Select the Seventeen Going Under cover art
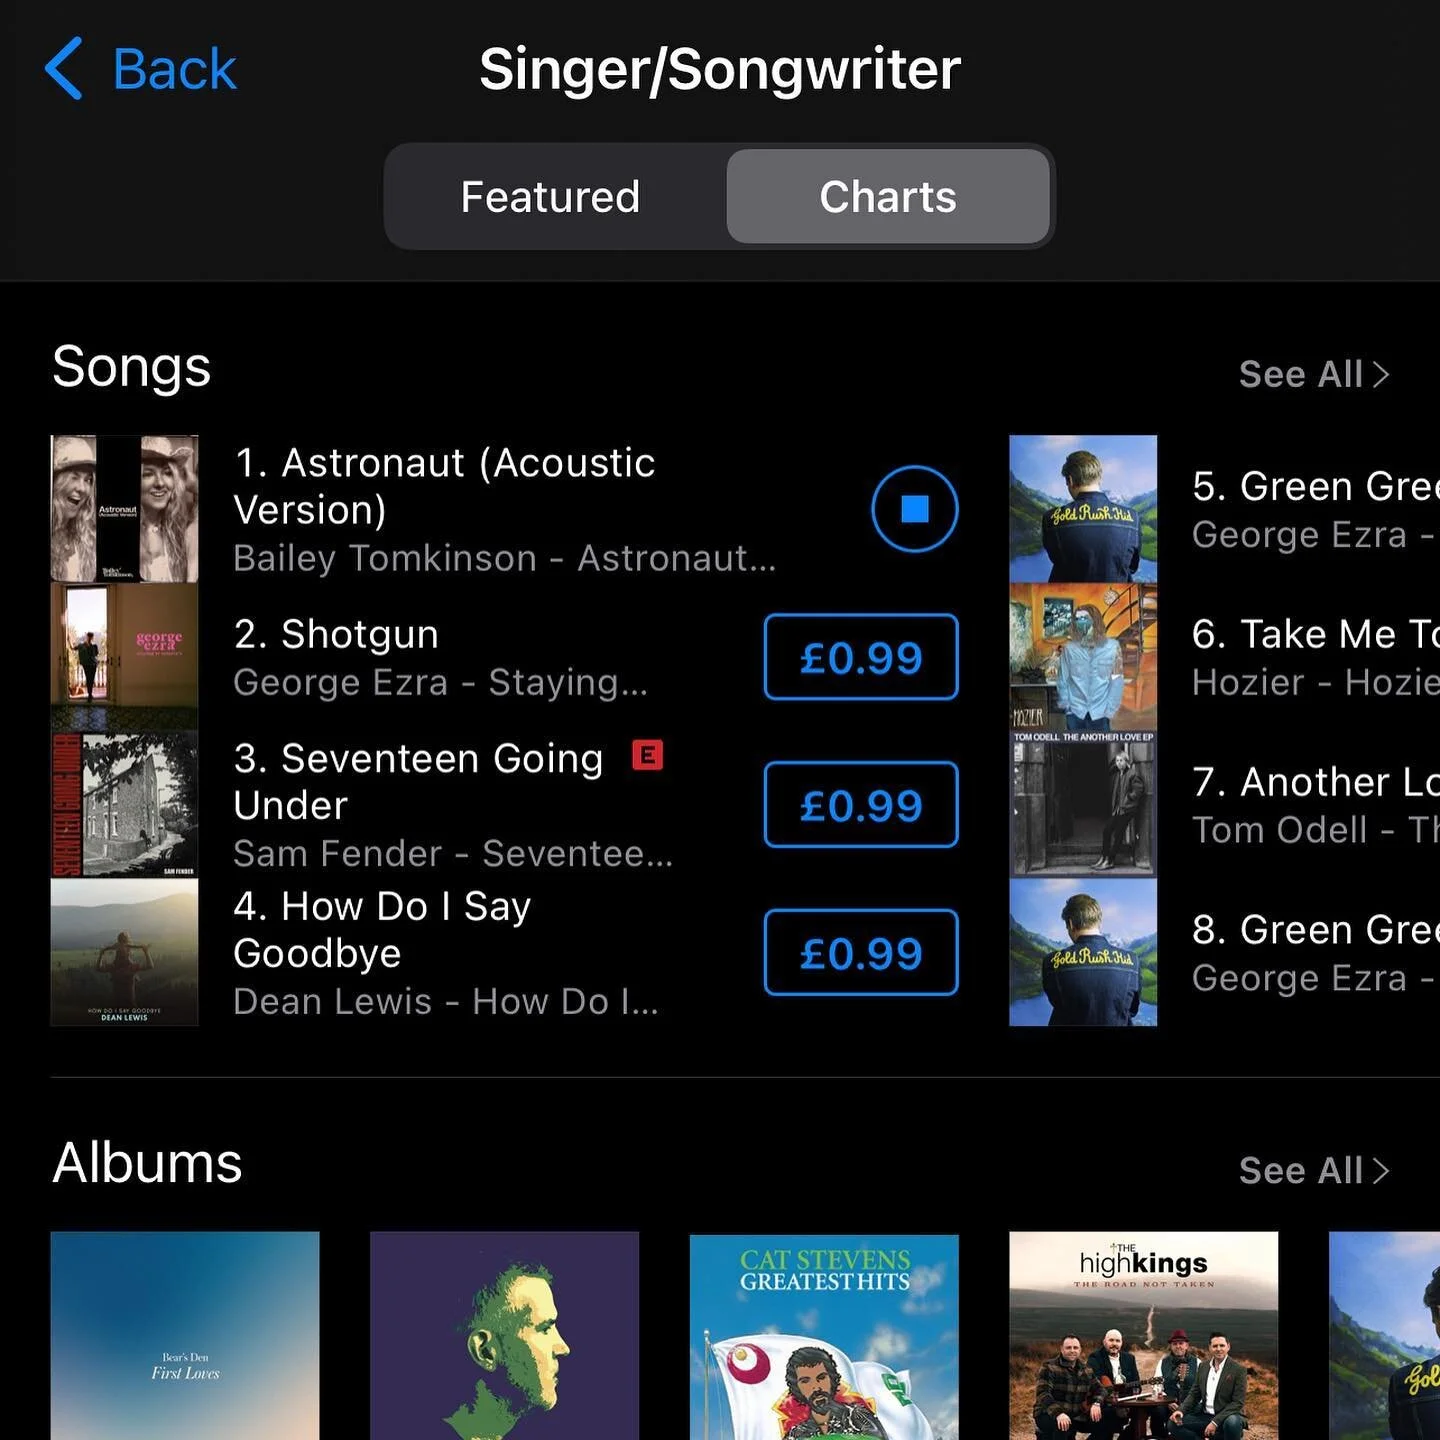1440x1440 pixels. tap(124, 804)
